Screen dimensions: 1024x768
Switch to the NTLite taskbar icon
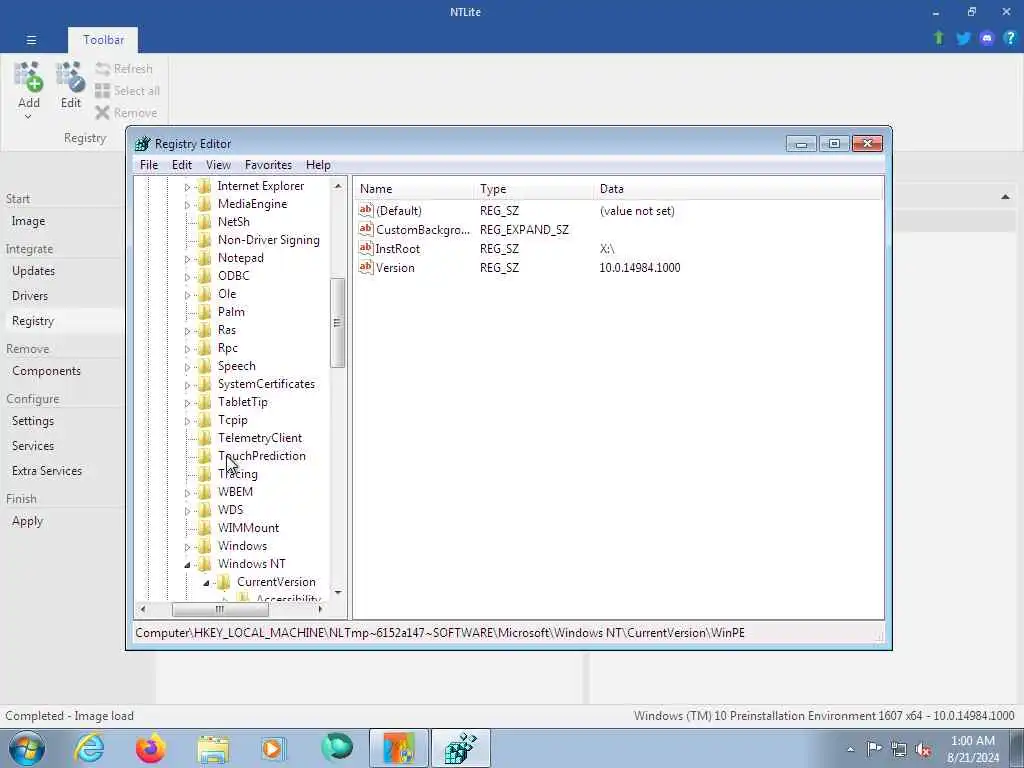click(x=399, y=748)
